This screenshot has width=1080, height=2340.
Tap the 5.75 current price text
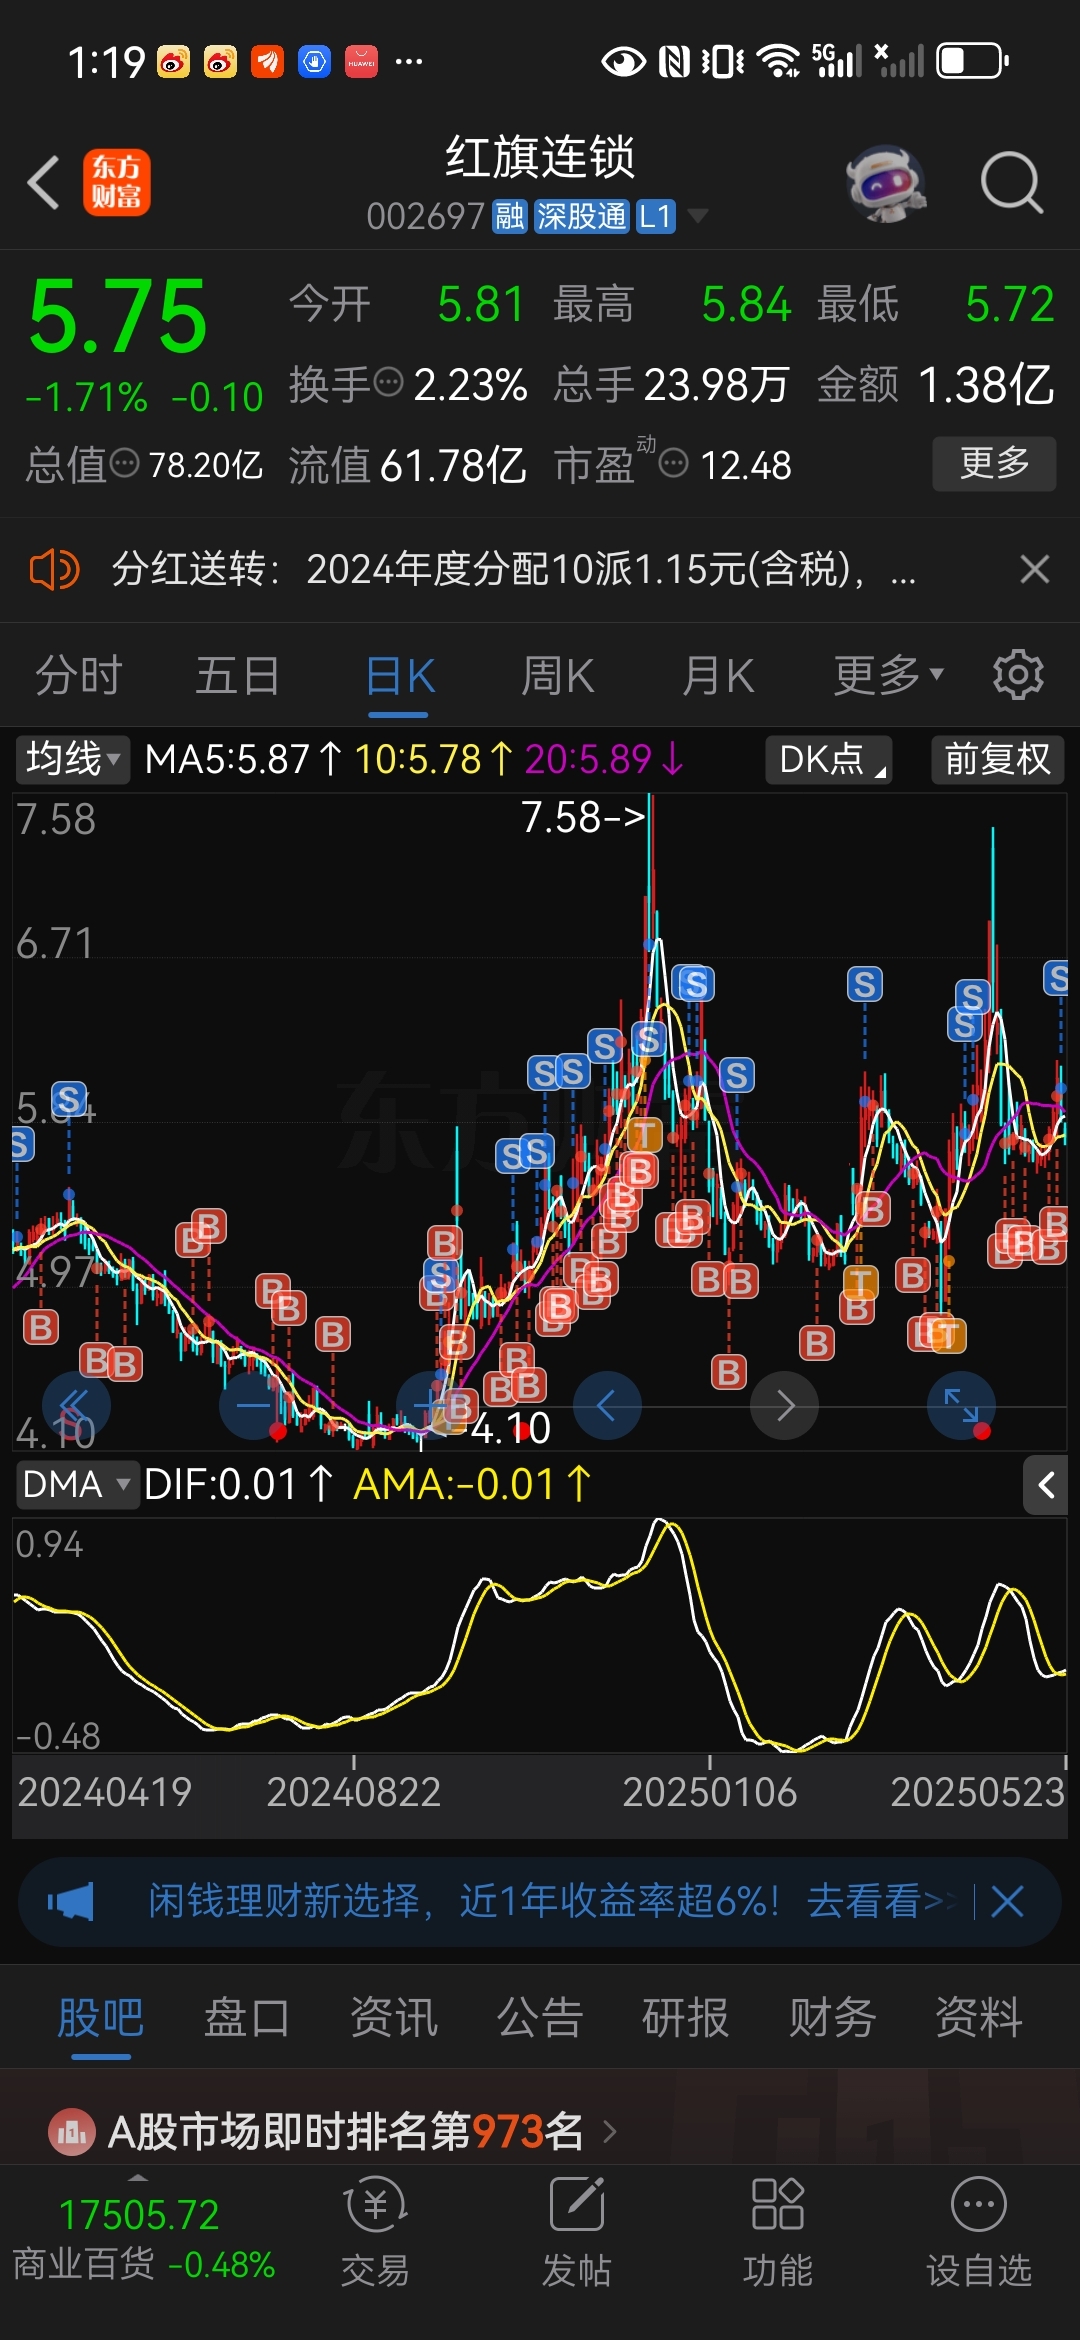pos(118,317)
